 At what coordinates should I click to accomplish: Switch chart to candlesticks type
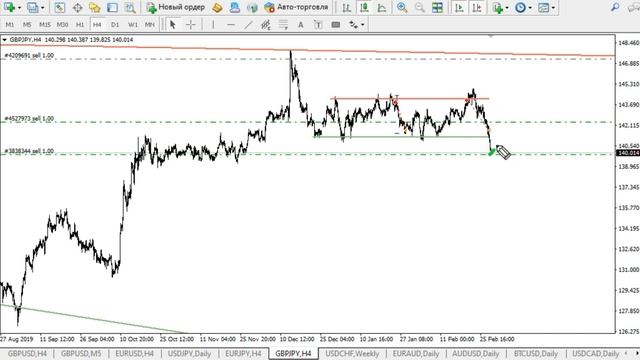point(364,7)
